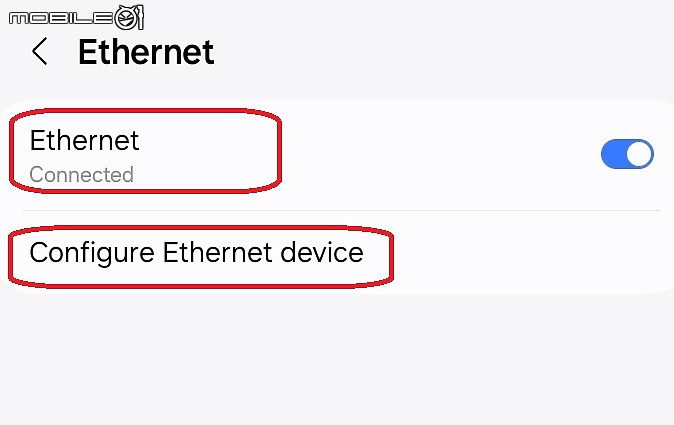674x425 pixels.
Task: Click the gray header space right of Ethernet title
Action: click(443, 52)
